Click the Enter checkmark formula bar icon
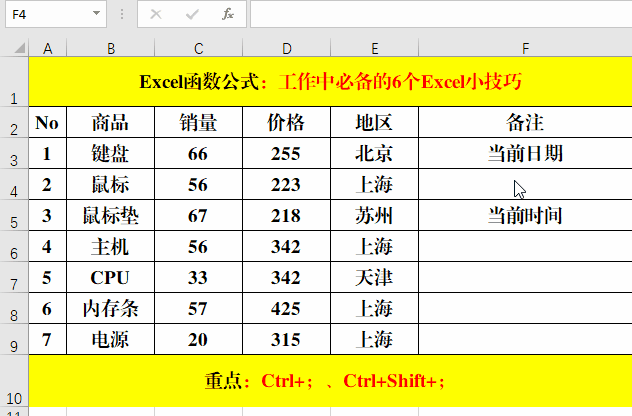Screen dimensions: 632x416 tap(192, 15)
